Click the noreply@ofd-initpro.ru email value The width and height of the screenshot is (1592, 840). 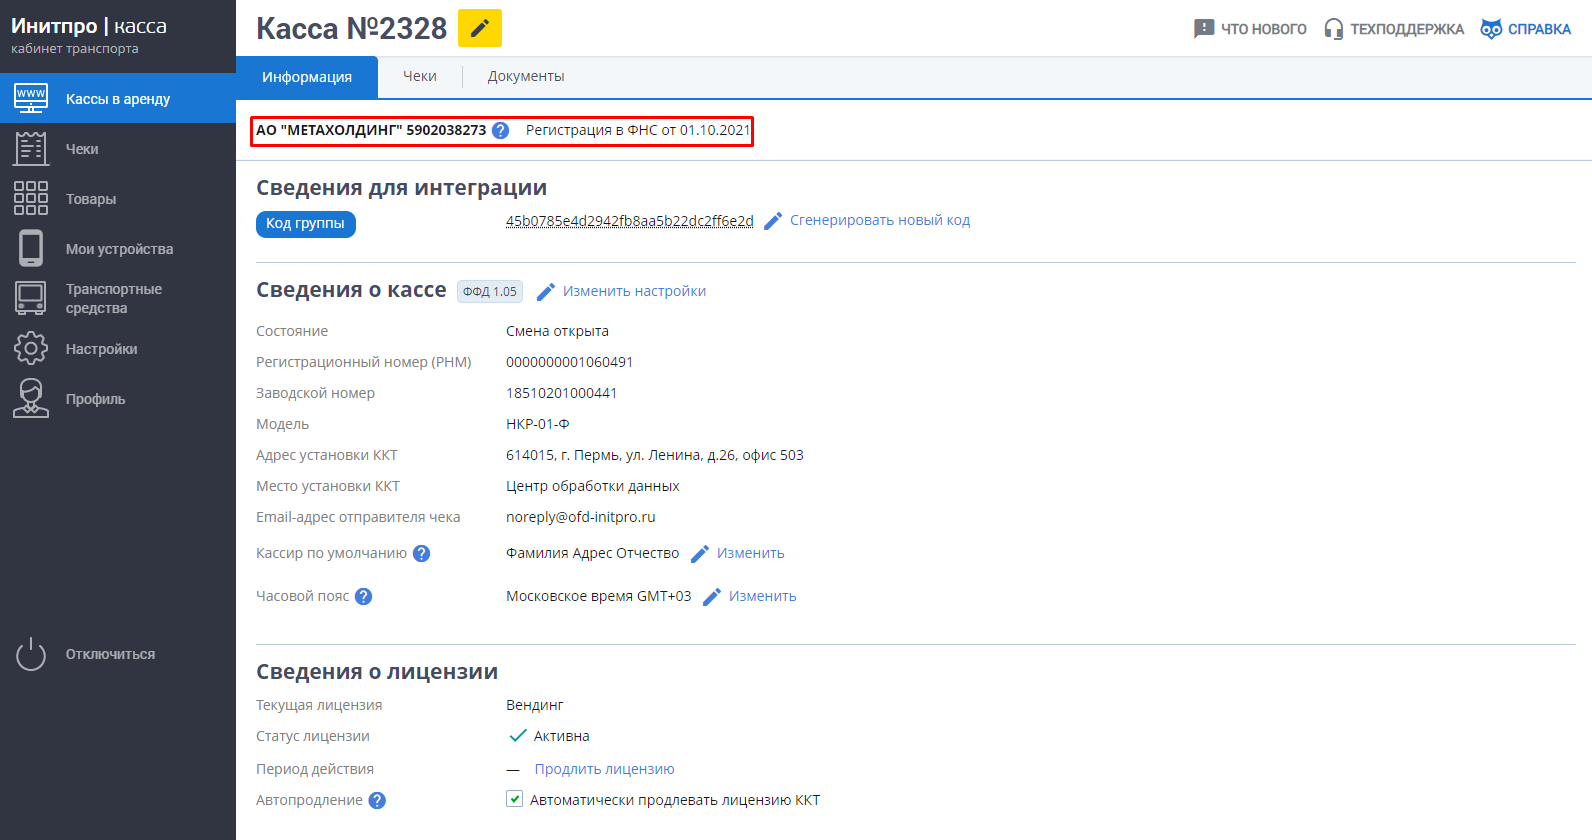(x=581, y=517)
